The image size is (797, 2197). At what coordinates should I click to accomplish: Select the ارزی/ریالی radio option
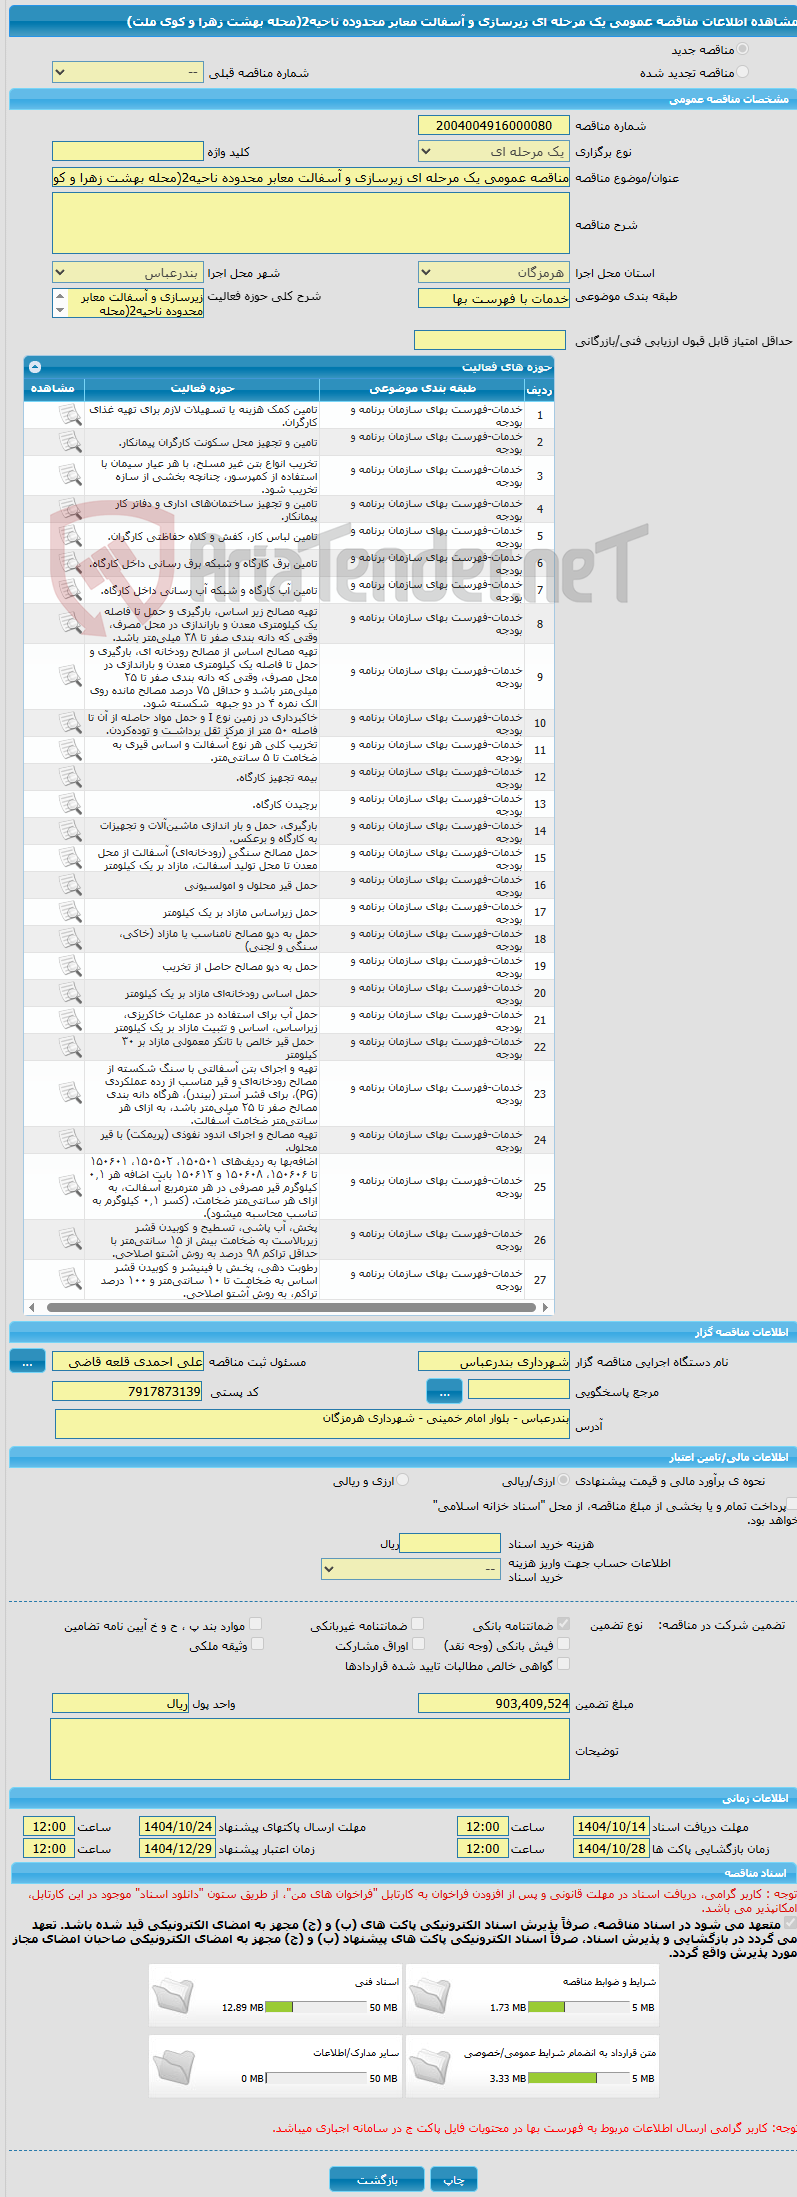click(x=564, y=1480)
